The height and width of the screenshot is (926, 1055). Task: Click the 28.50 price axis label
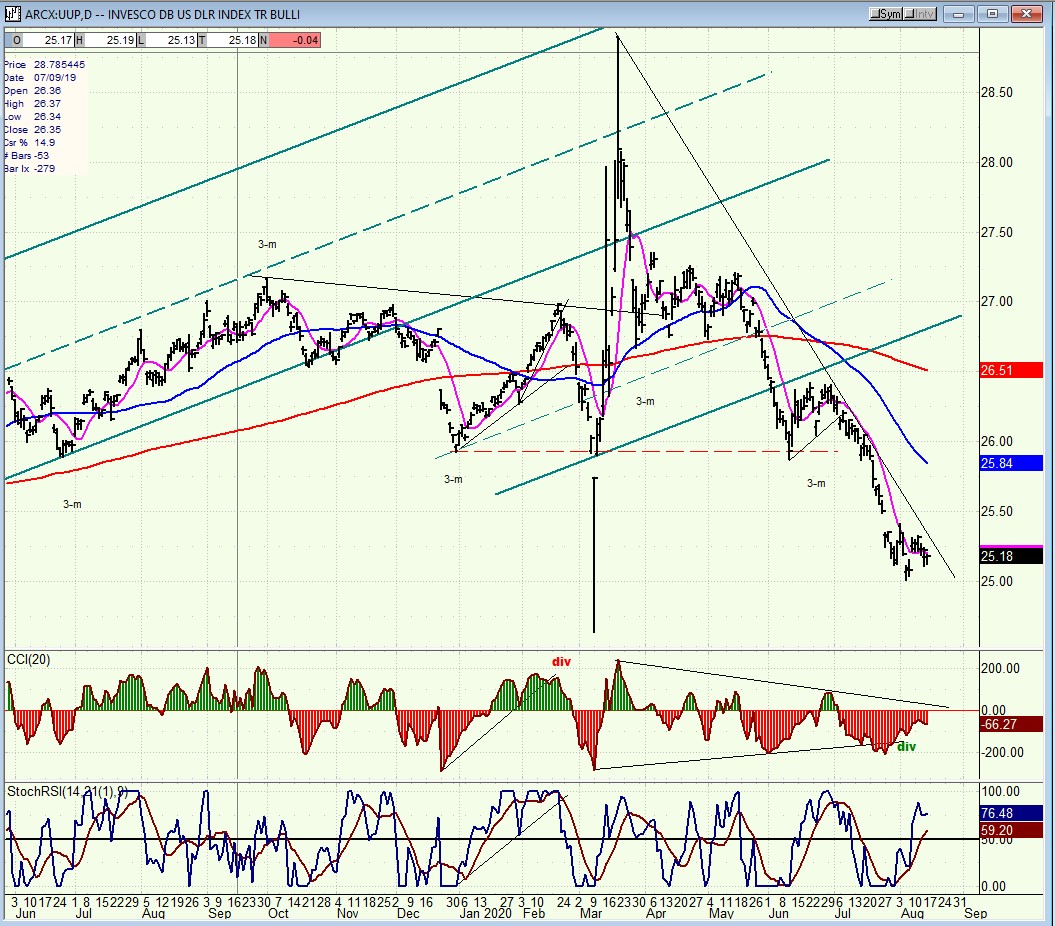(996, 93)
